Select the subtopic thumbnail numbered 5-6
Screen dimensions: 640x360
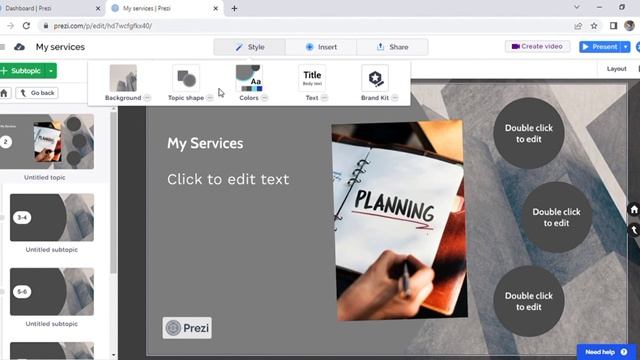[x=52, y=291]
